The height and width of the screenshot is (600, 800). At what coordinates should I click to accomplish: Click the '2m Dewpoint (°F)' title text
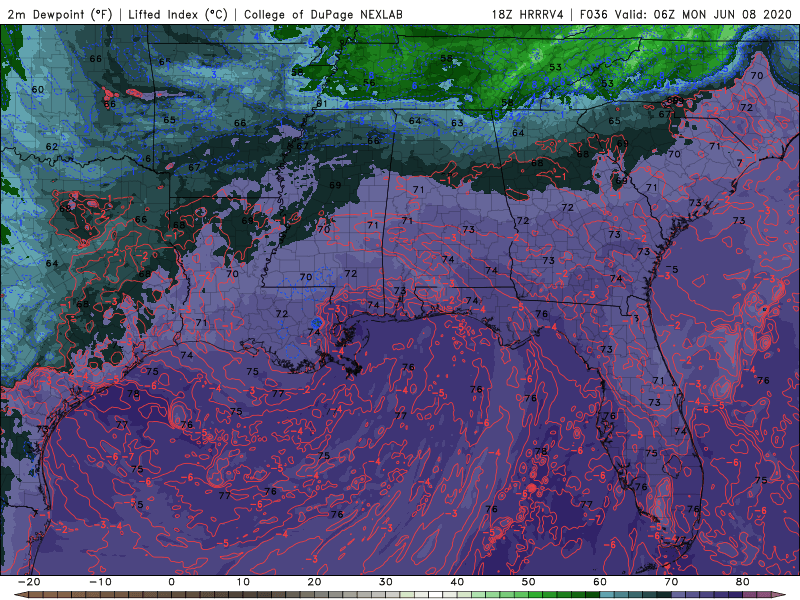[60, 14]
